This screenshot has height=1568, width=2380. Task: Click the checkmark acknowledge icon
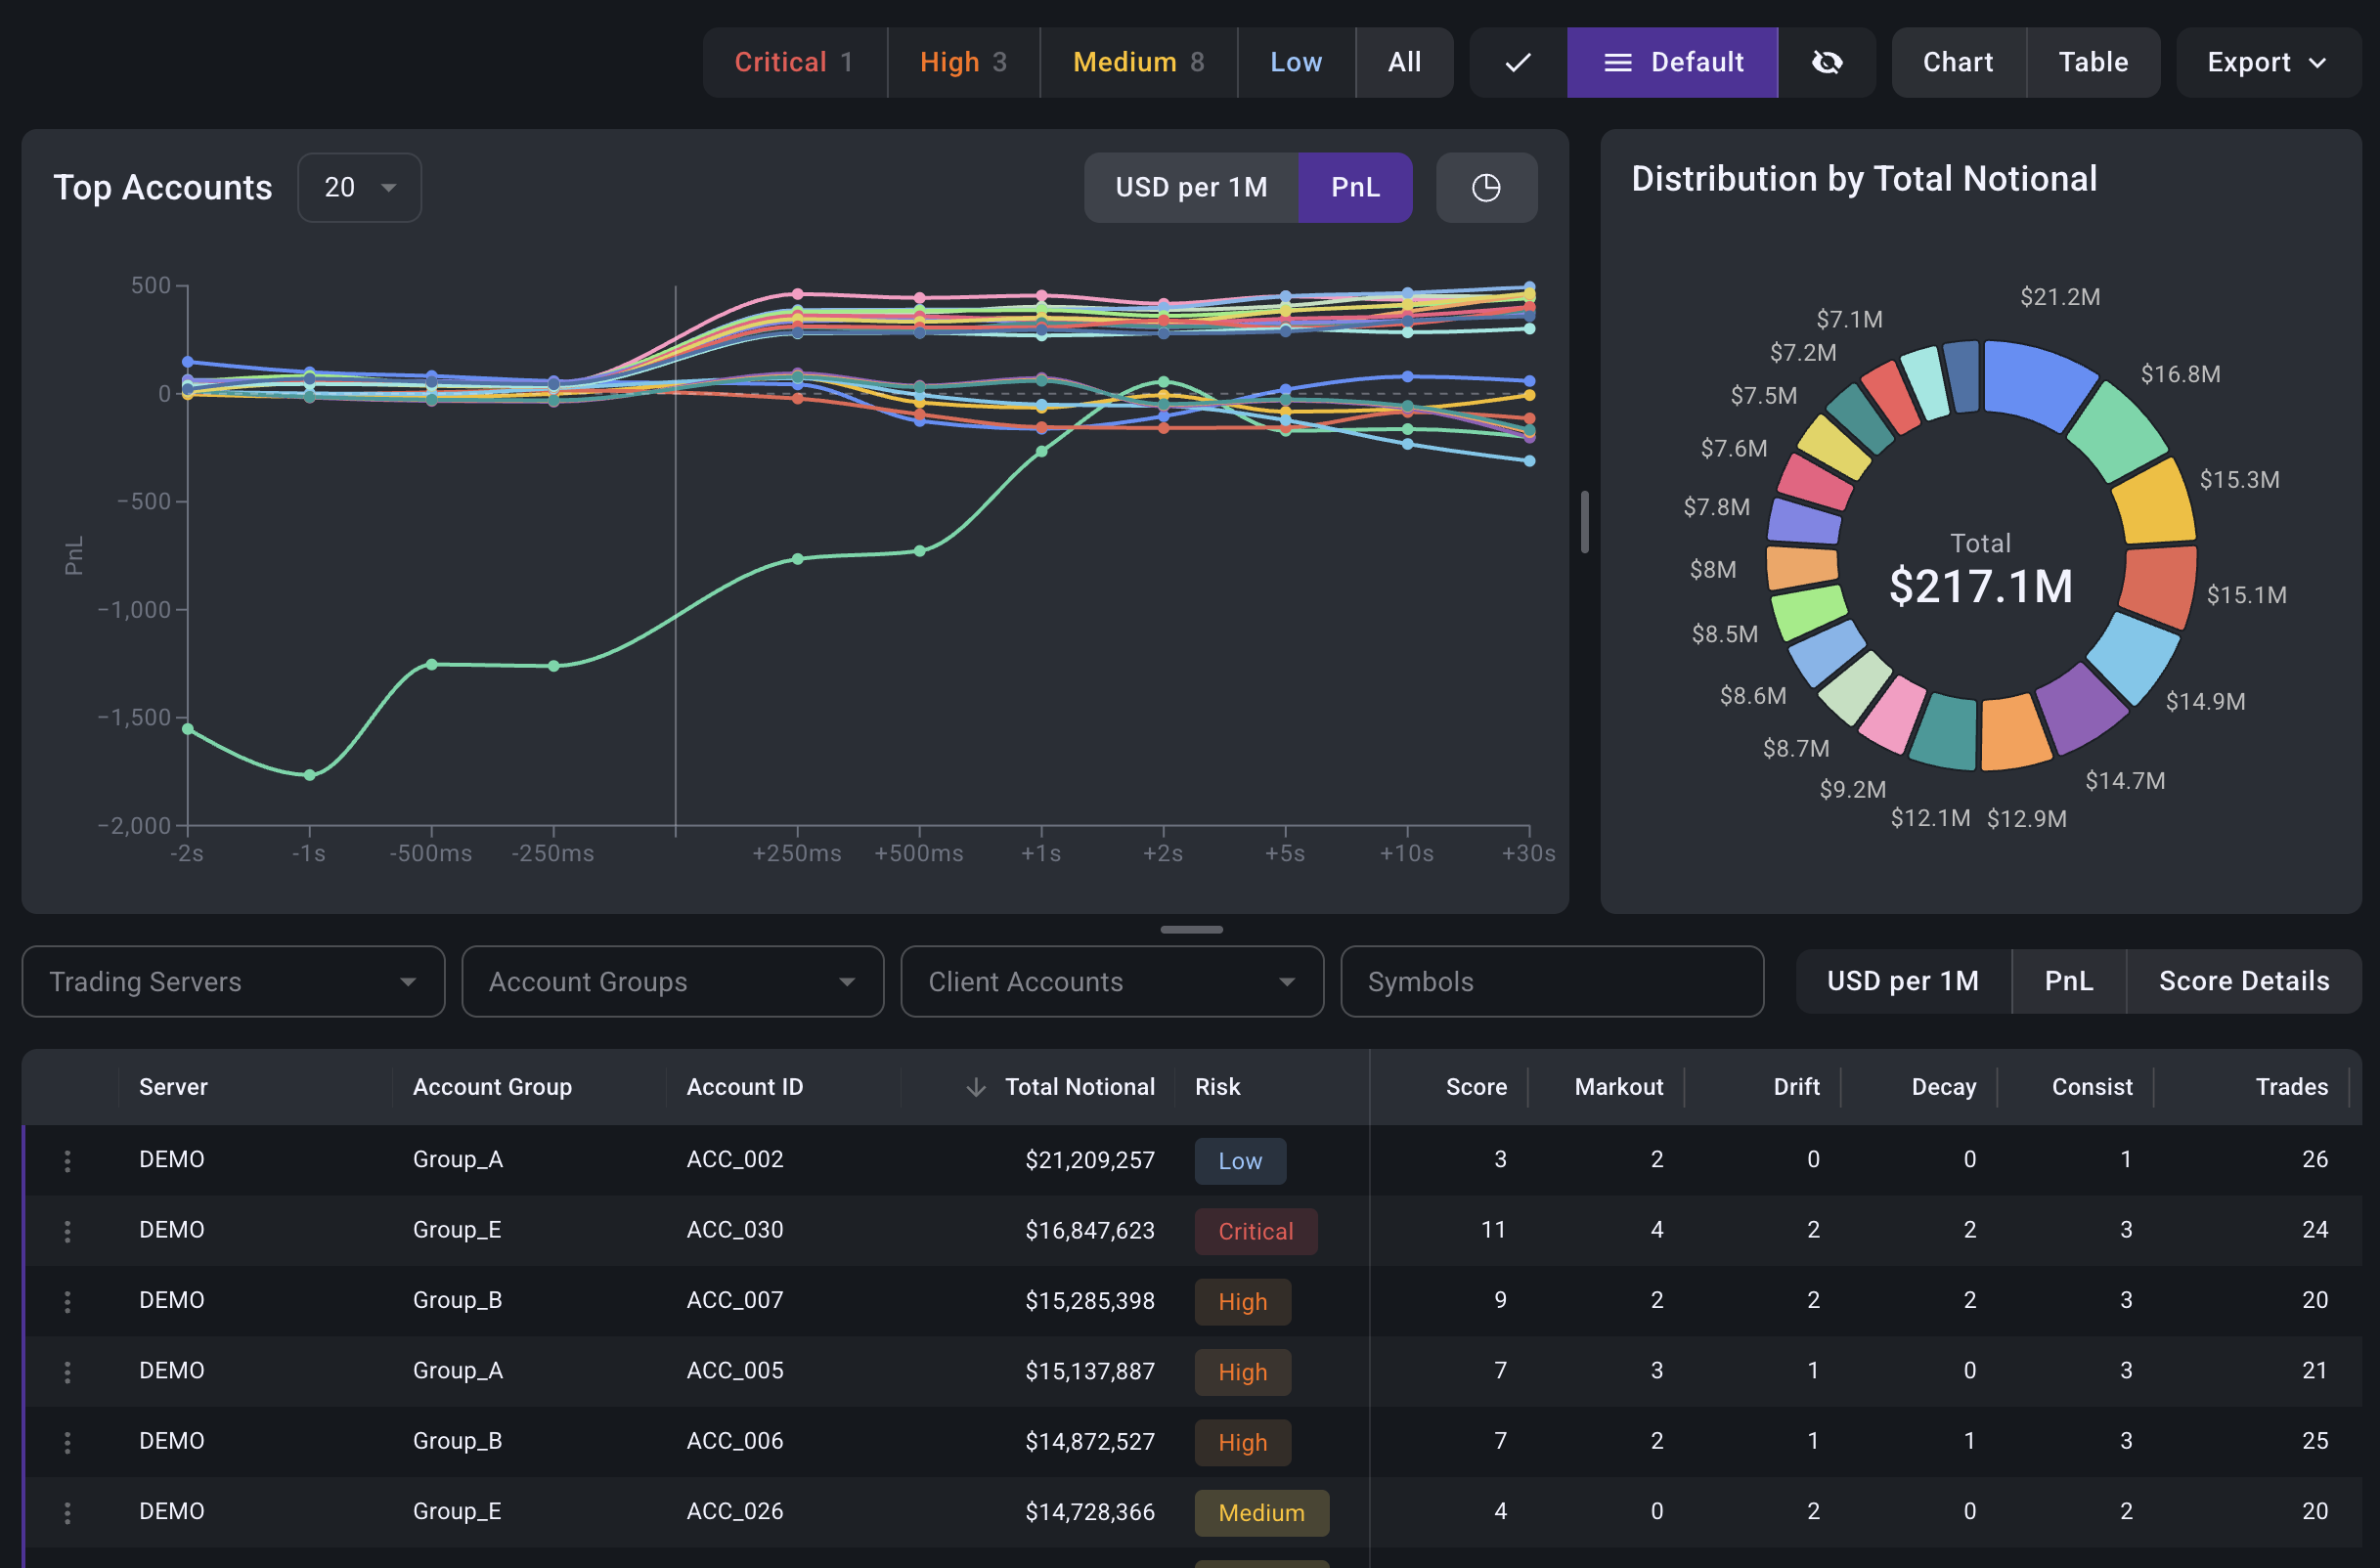click(1517, 62)
